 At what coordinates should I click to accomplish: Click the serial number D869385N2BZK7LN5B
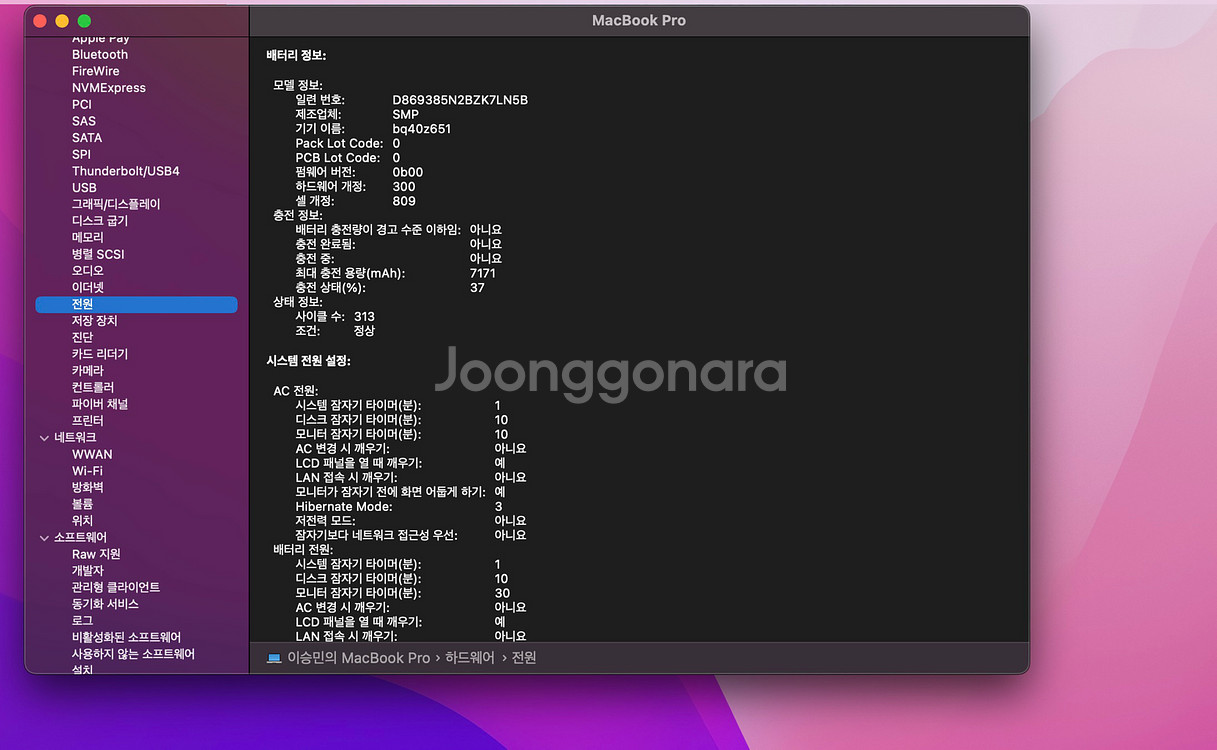coord(460,100)
